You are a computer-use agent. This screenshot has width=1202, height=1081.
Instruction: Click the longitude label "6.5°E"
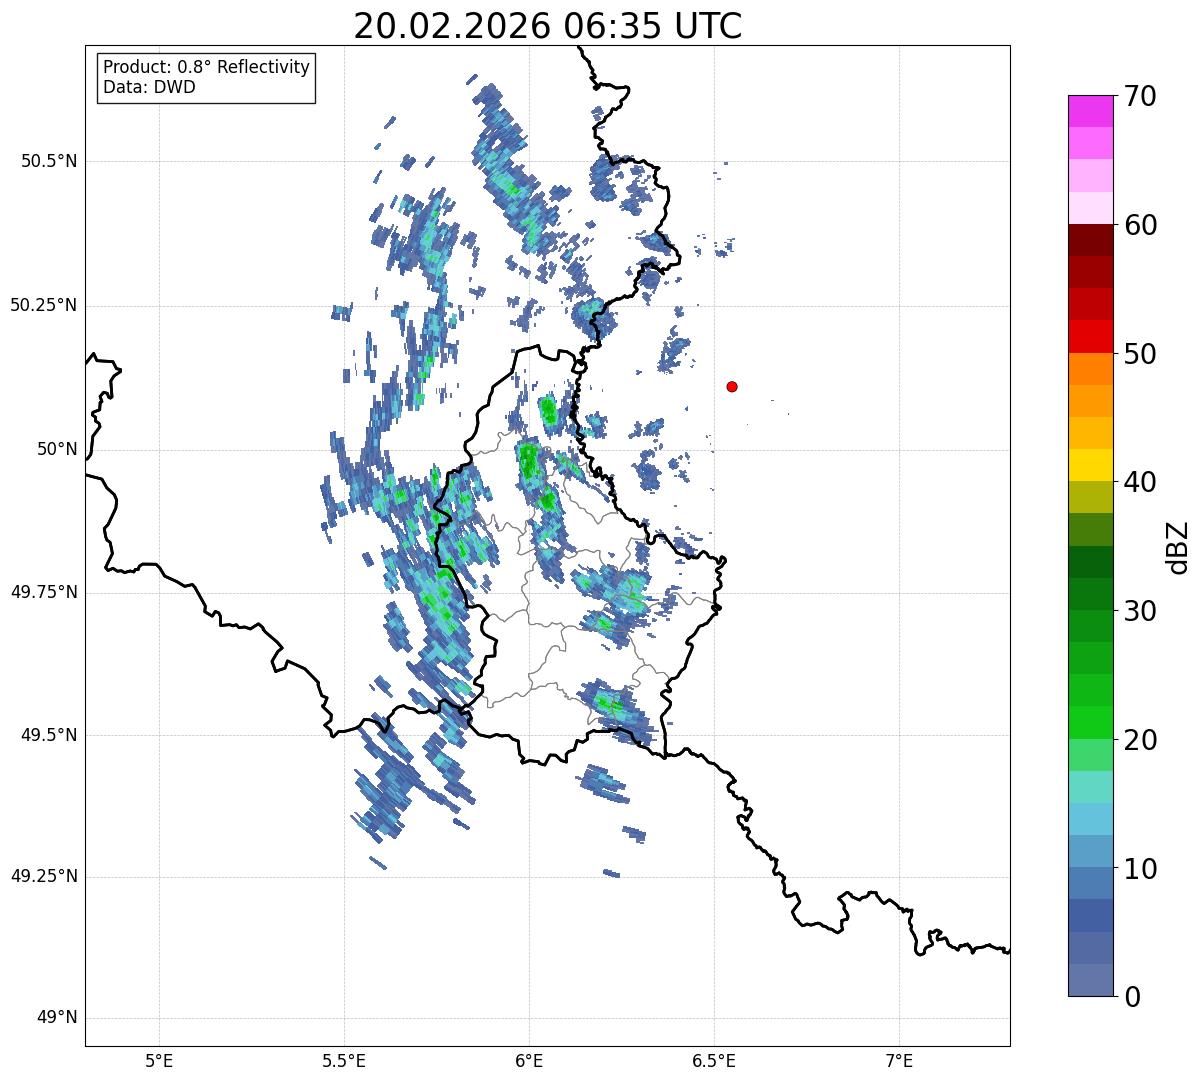715,1061
